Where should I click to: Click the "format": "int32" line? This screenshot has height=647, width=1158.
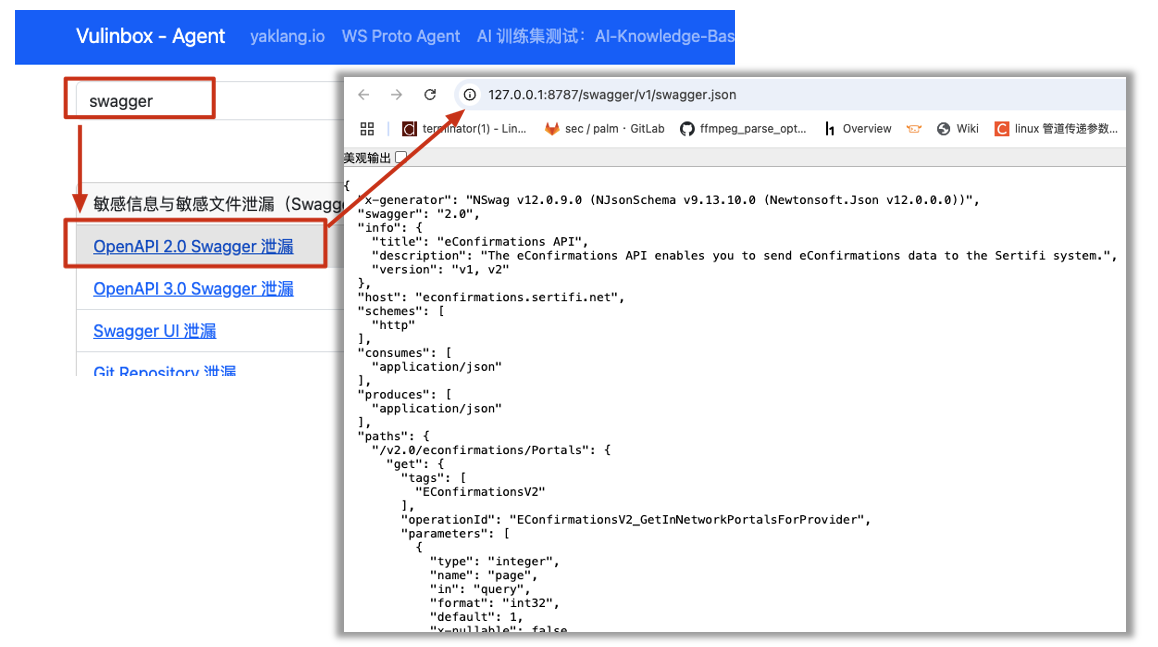point(495,603)
